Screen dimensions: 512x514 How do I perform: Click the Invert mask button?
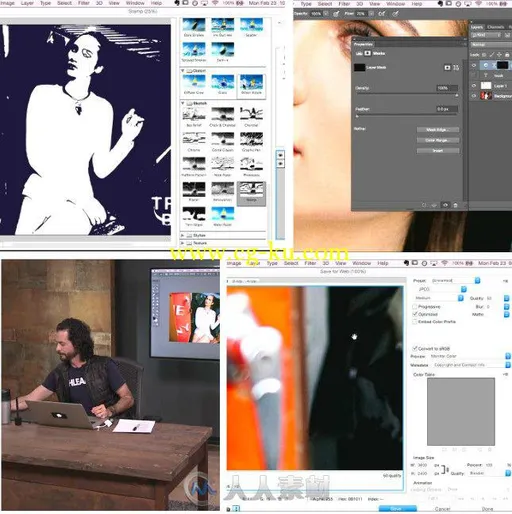438,151
